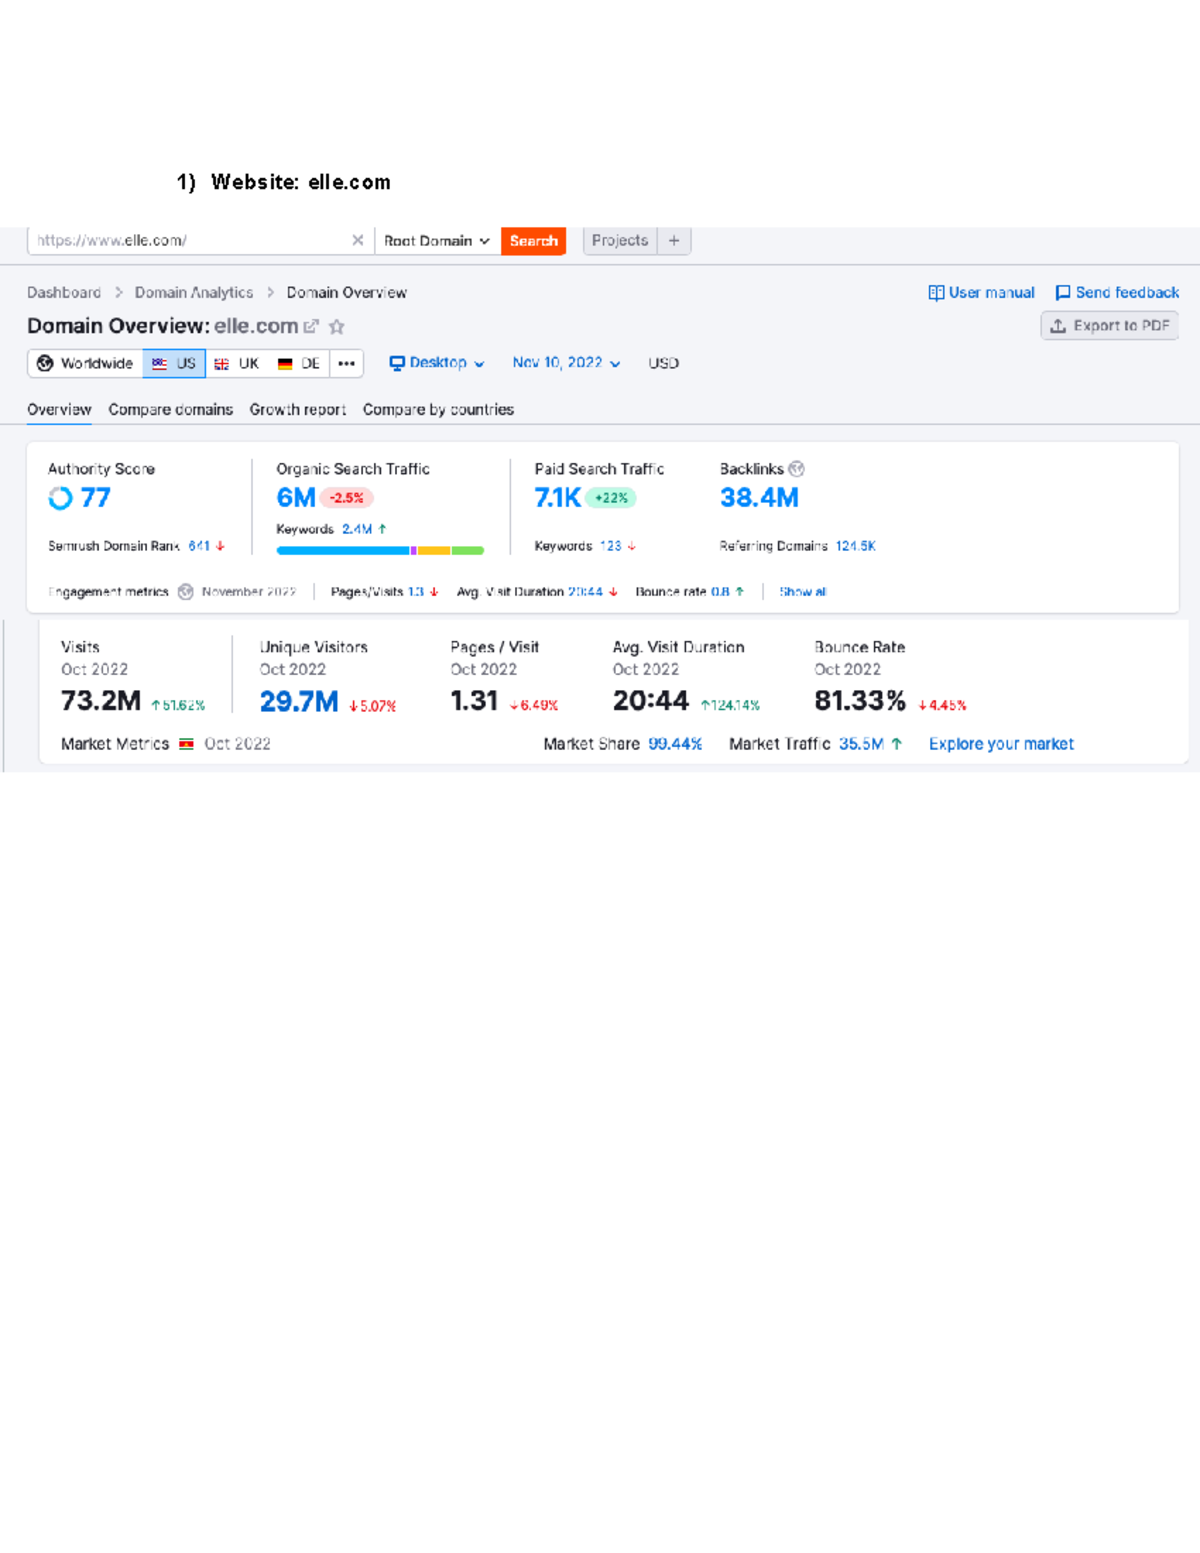
Task: Open the Nov 10, 2022 date selector
Action: pos(565,363)
